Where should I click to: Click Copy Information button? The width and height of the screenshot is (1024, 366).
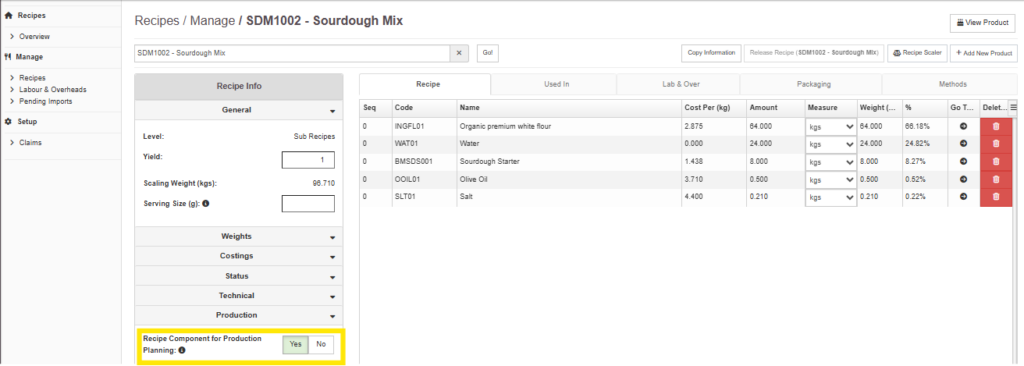[x=711, y=54]
